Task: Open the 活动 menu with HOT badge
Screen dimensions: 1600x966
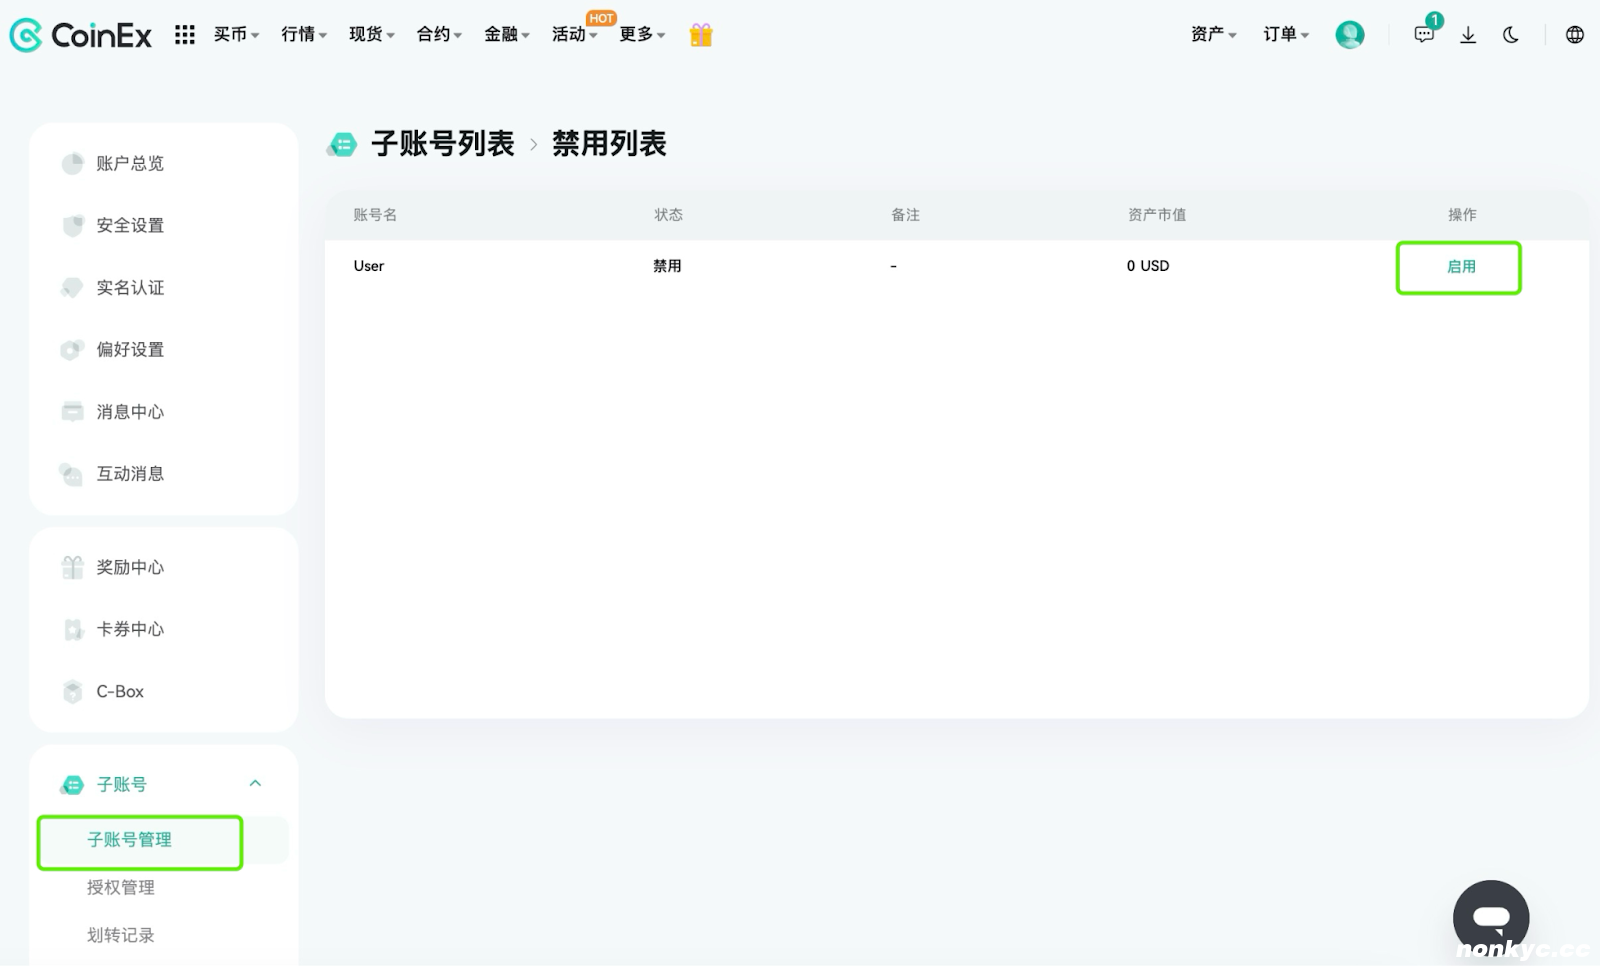Action: point(575,35)
